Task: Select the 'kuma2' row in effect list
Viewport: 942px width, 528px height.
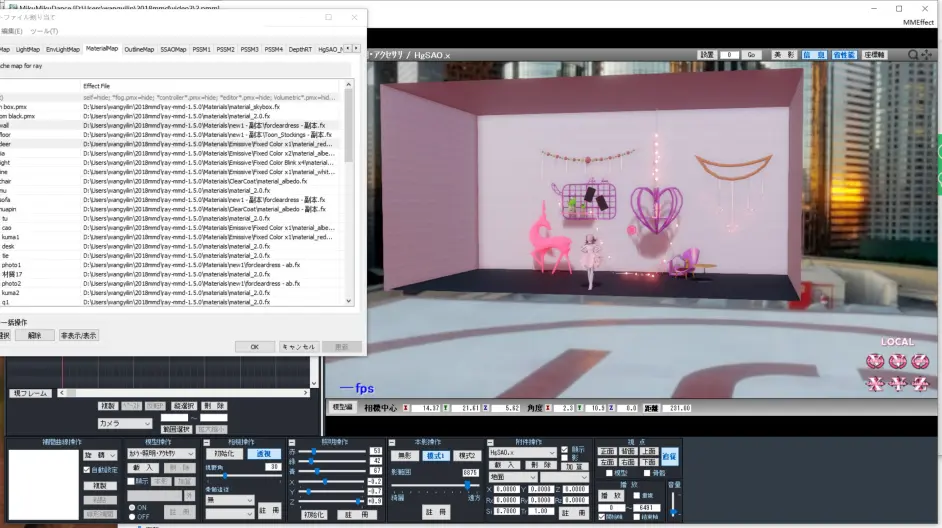Action: pos(168,293)
